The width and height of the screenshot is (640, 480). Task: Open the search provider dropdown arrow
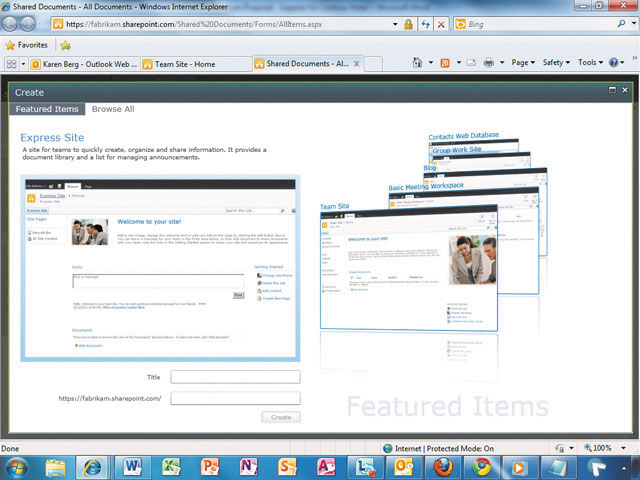click(x=633, y=24)
